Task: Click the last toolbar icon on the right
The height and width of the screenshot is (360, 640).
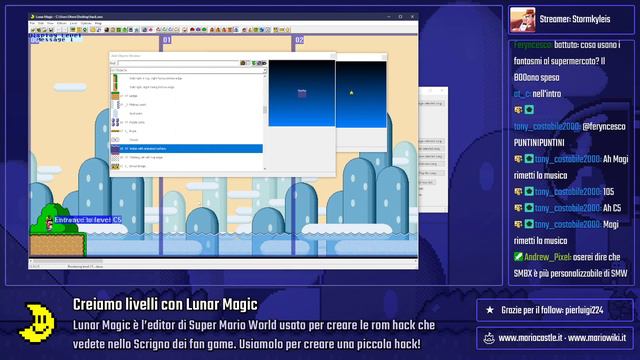Action: [288, 30]
